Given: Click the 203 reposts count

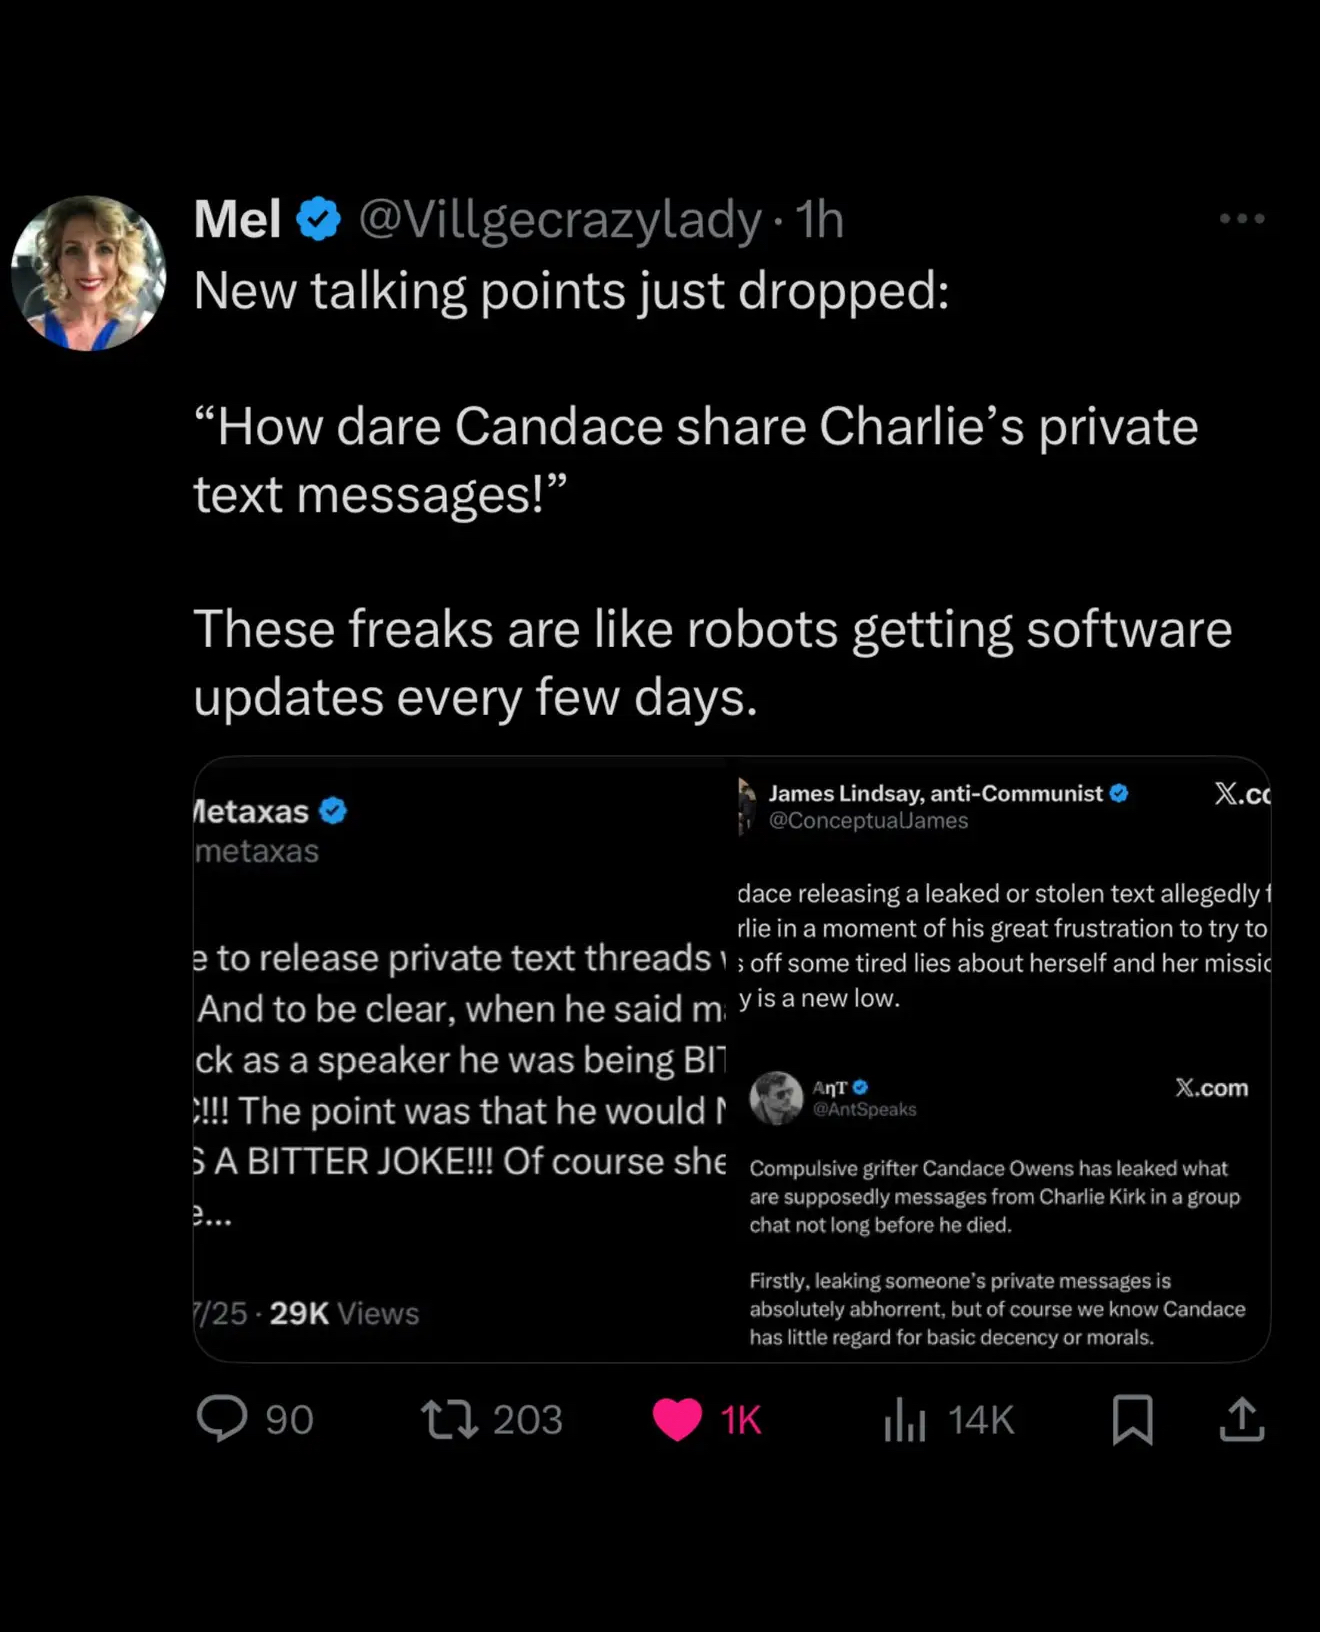Looking at the screenshot, I should [x=527, y=1420].
